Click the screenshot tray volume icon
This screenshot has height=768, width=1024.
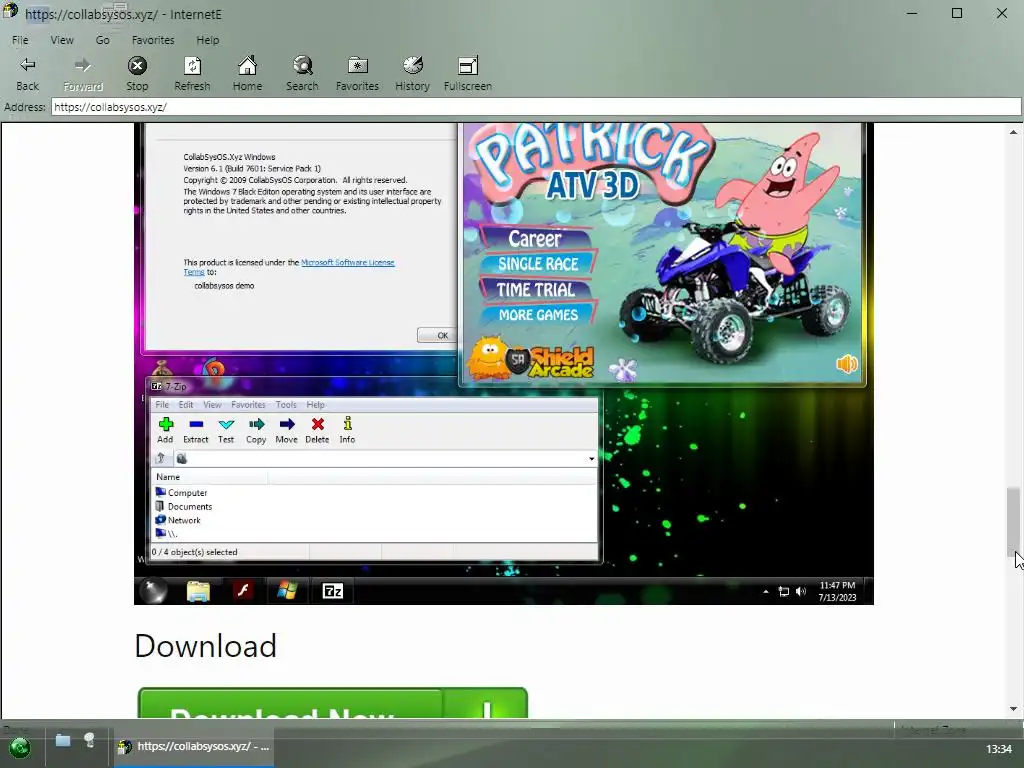(x=801, y=592)
